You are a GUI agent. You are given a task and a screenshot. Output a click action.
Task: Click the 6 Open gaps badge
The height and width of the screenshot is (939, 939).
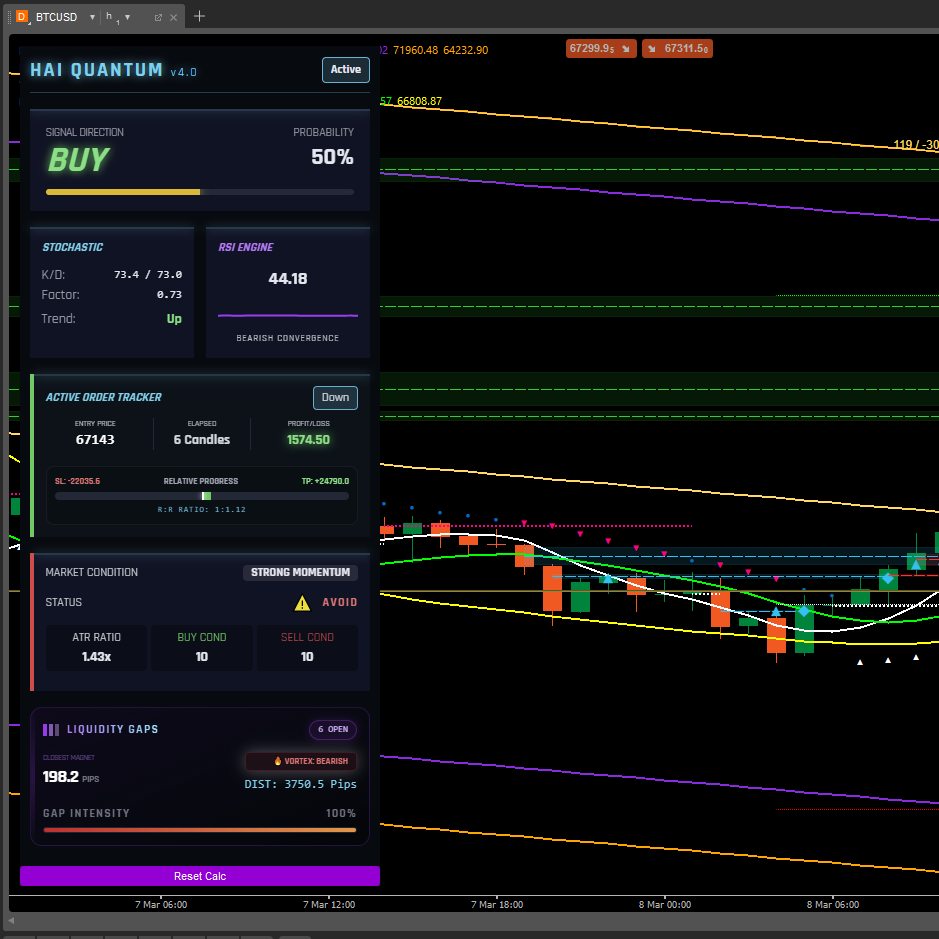click(x=332, y=730)
